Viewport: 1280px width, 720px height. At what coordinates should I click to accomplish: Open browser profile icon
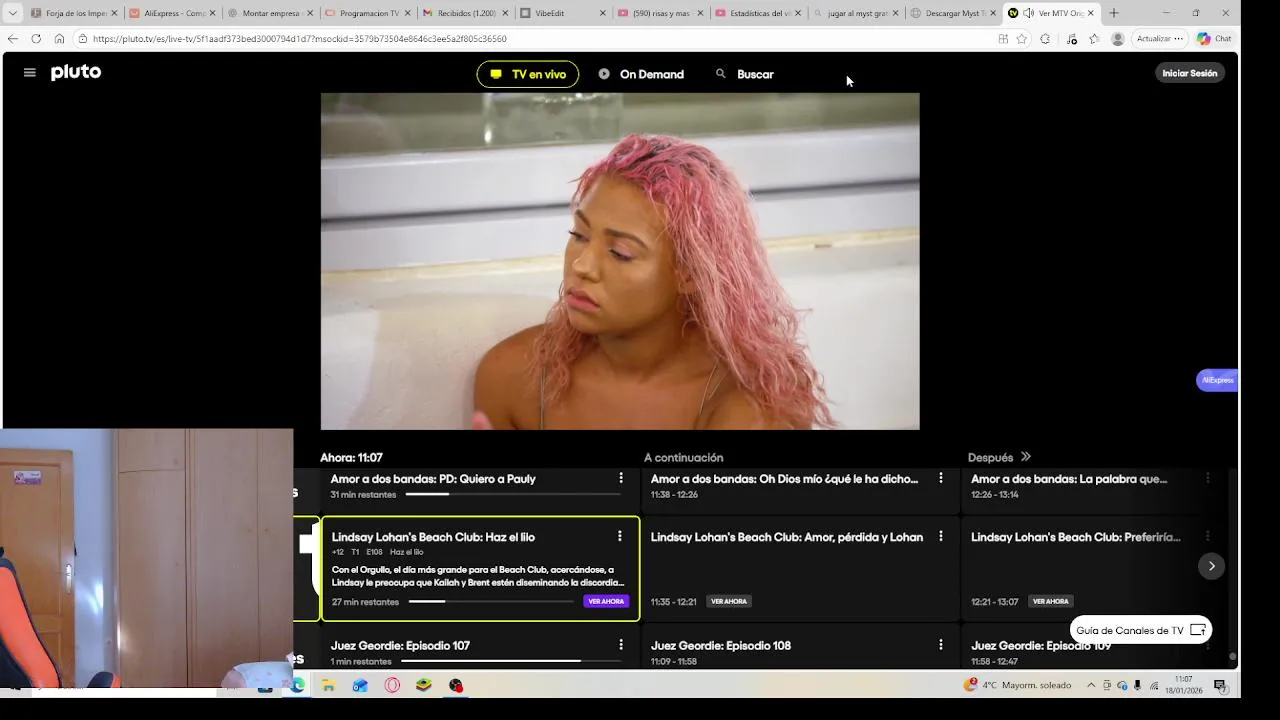coord(1117,39)
